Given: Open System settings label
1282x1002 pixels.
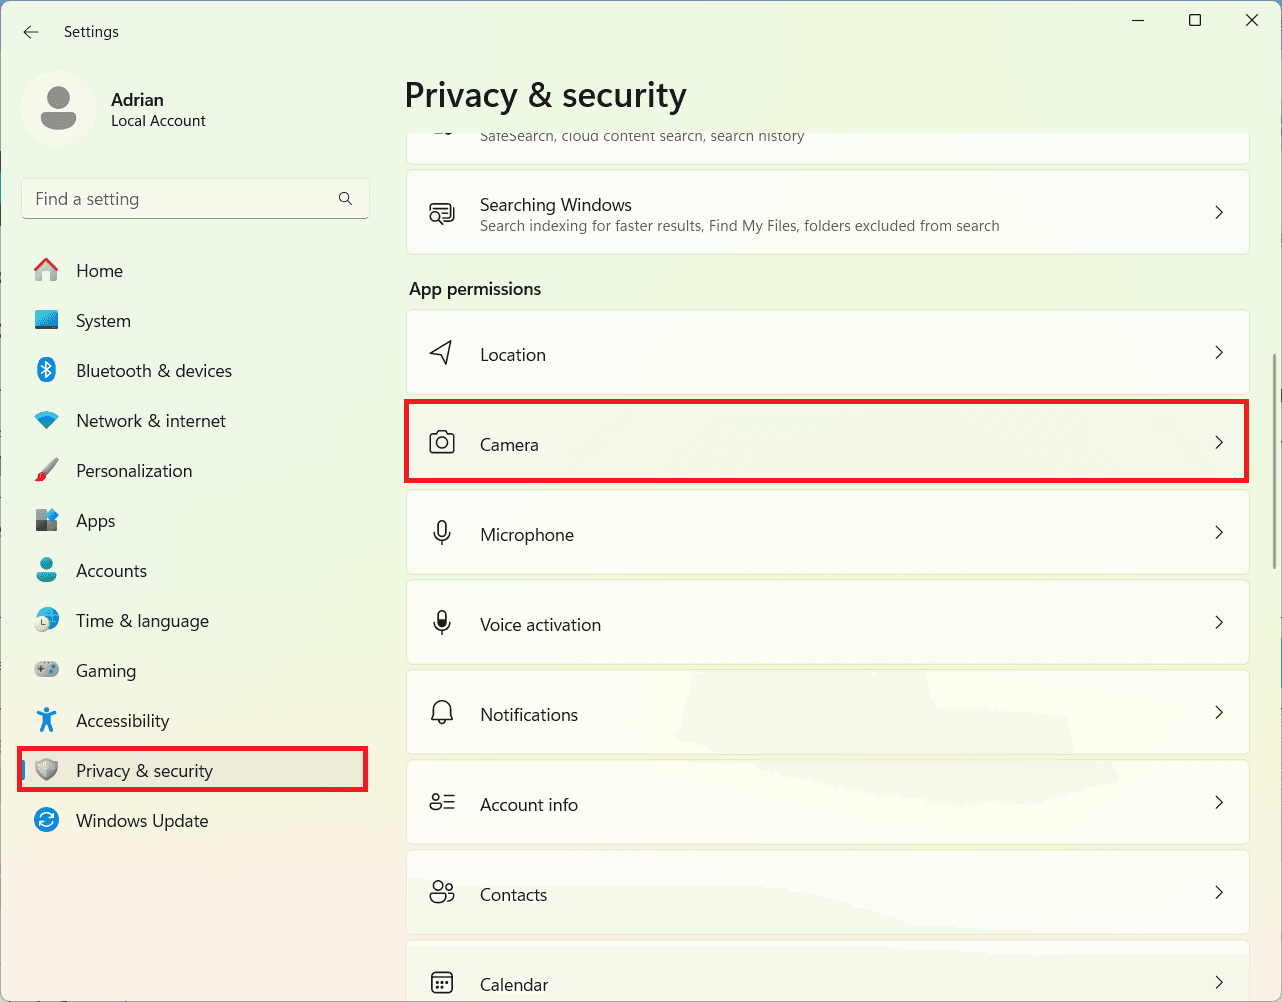Looking at the screenshot, I should pos(104,321).
